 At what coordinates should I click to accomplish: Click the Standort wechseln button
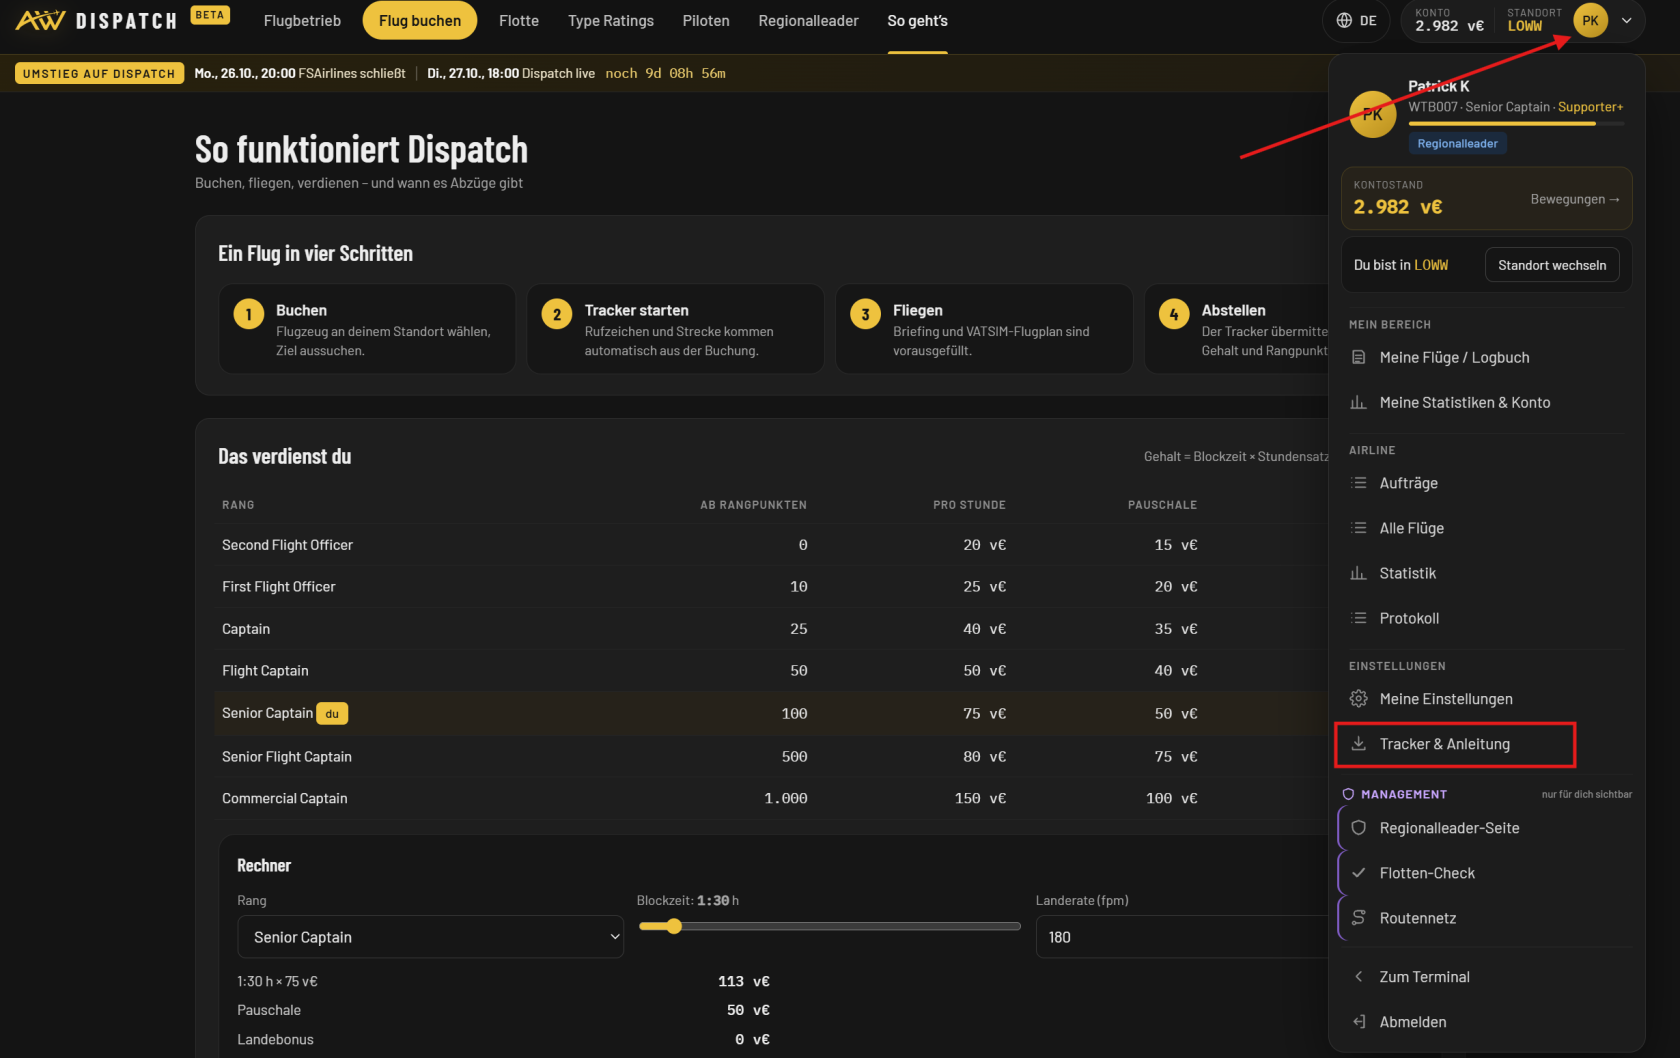click(x=1552, y=265)
